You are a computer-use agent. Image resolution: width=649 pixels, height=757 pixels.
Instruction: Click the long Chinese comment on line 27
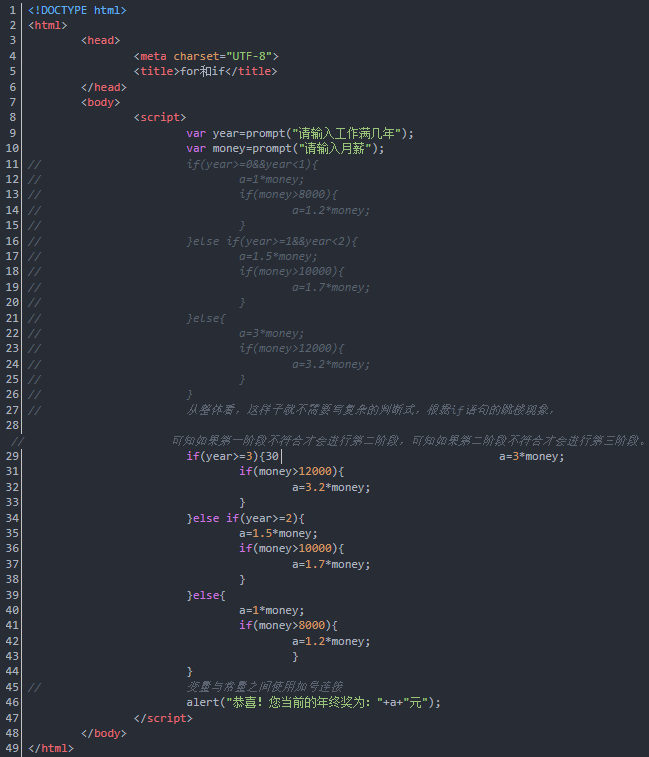[x=370, y=410]
